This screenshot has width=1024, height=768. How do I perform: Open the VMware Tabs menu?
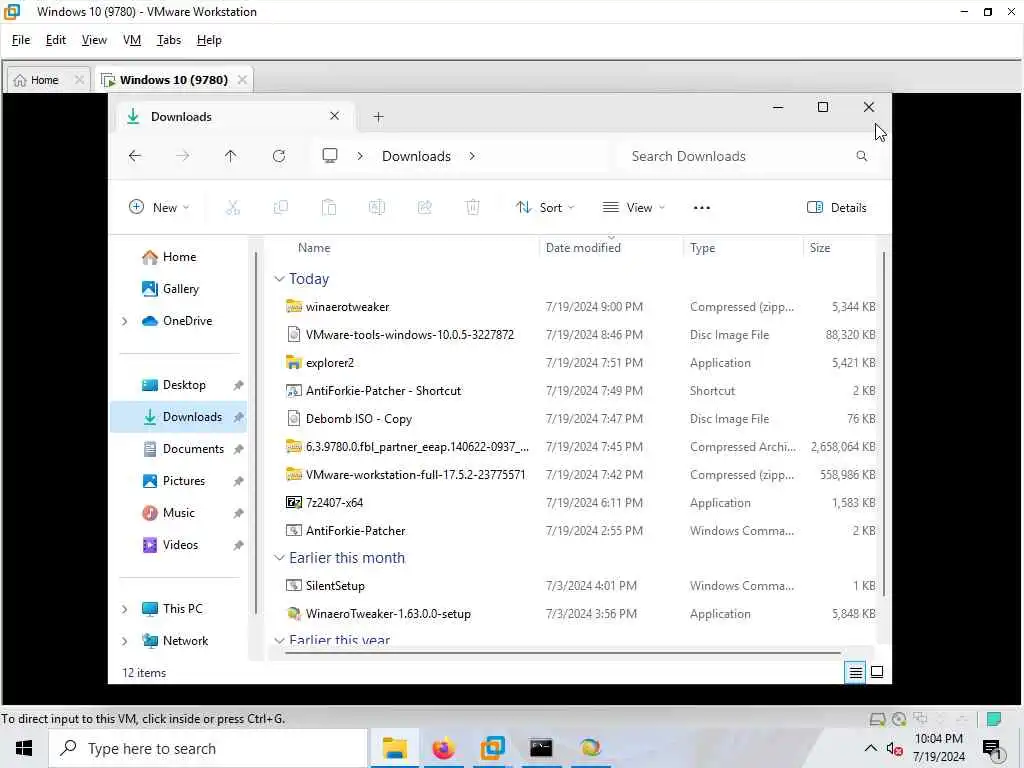(168, 40)
